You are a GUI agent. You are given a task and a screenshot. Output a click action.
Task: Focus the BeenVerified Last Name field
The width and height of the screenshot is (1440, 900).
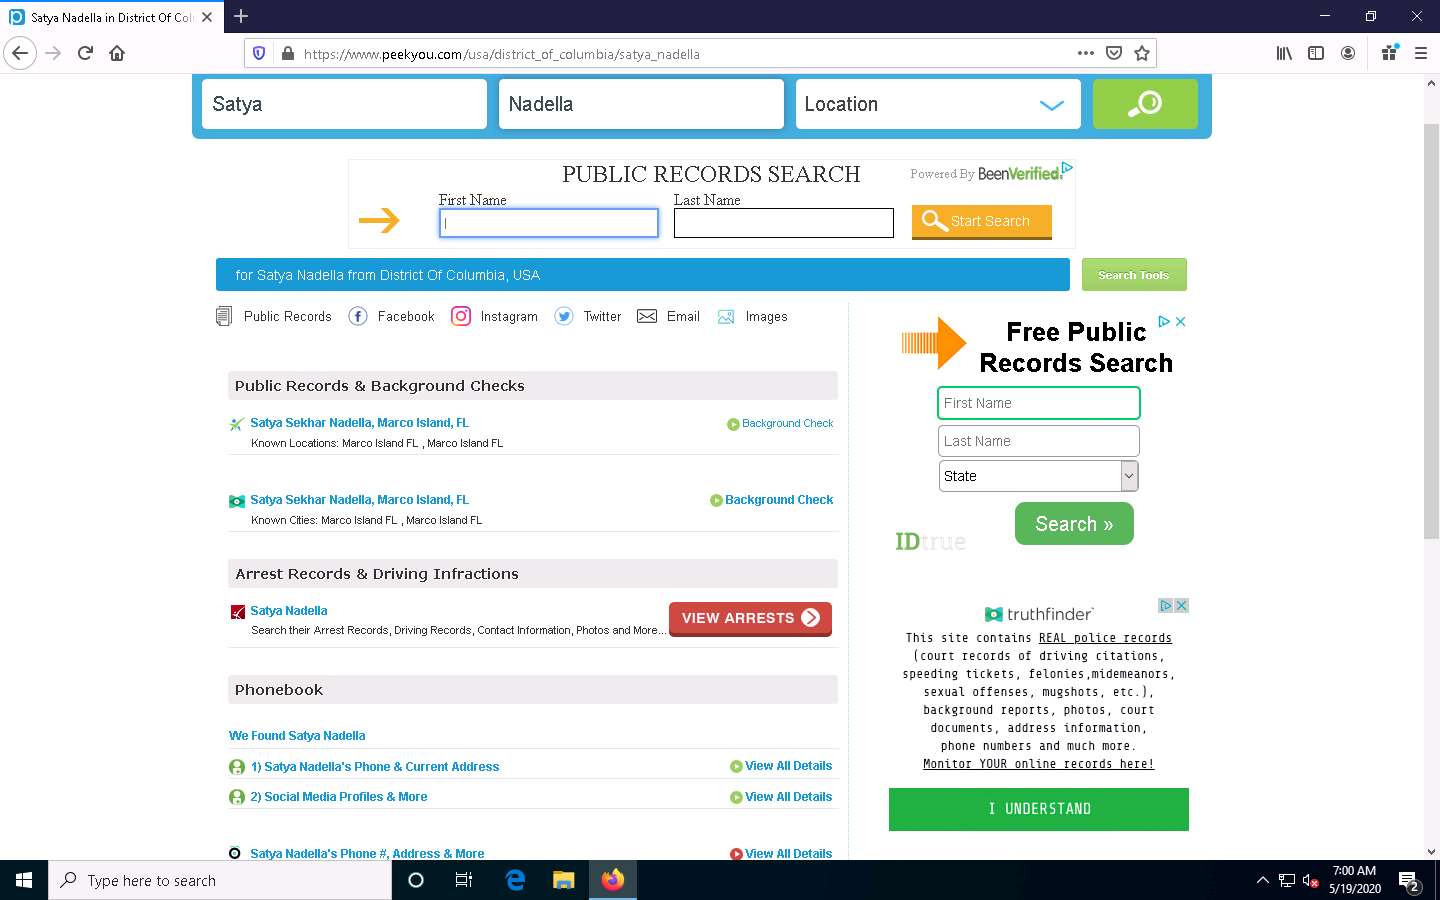784,223
